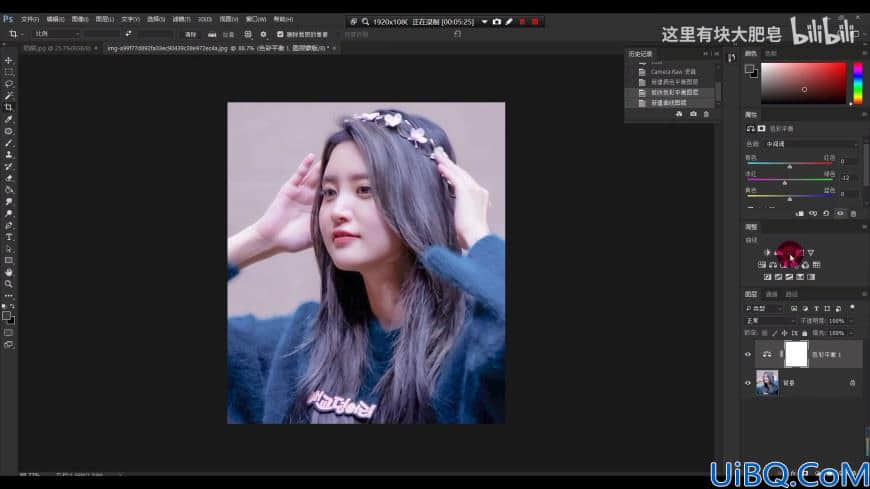
Task: Delete adjustment layer in Properties panel
Action: coord(853,214)
